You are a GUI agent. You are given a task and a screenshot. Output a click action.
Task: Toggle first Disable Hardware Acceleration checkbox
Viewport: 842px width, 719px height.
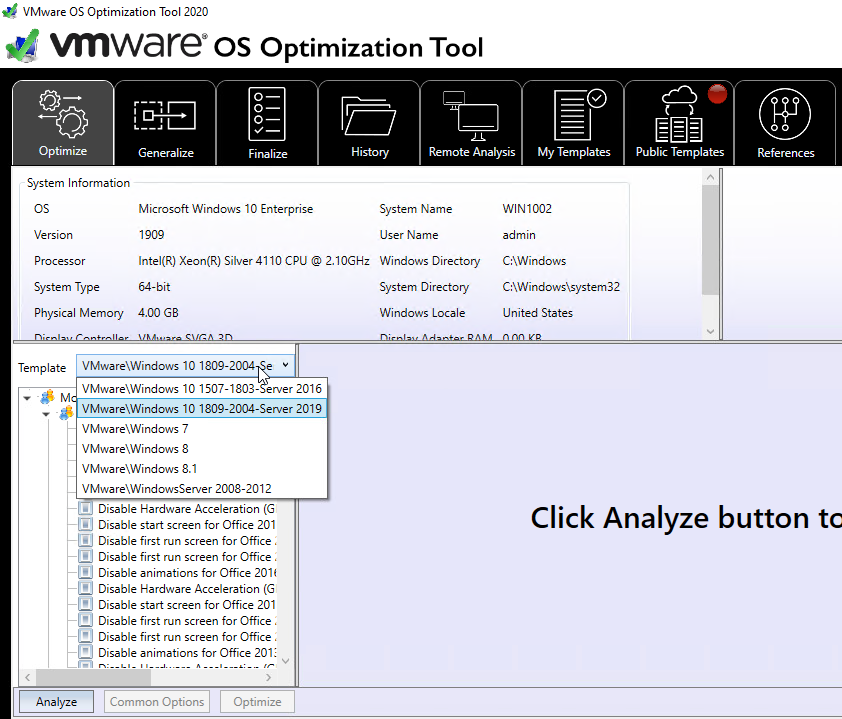85,508
